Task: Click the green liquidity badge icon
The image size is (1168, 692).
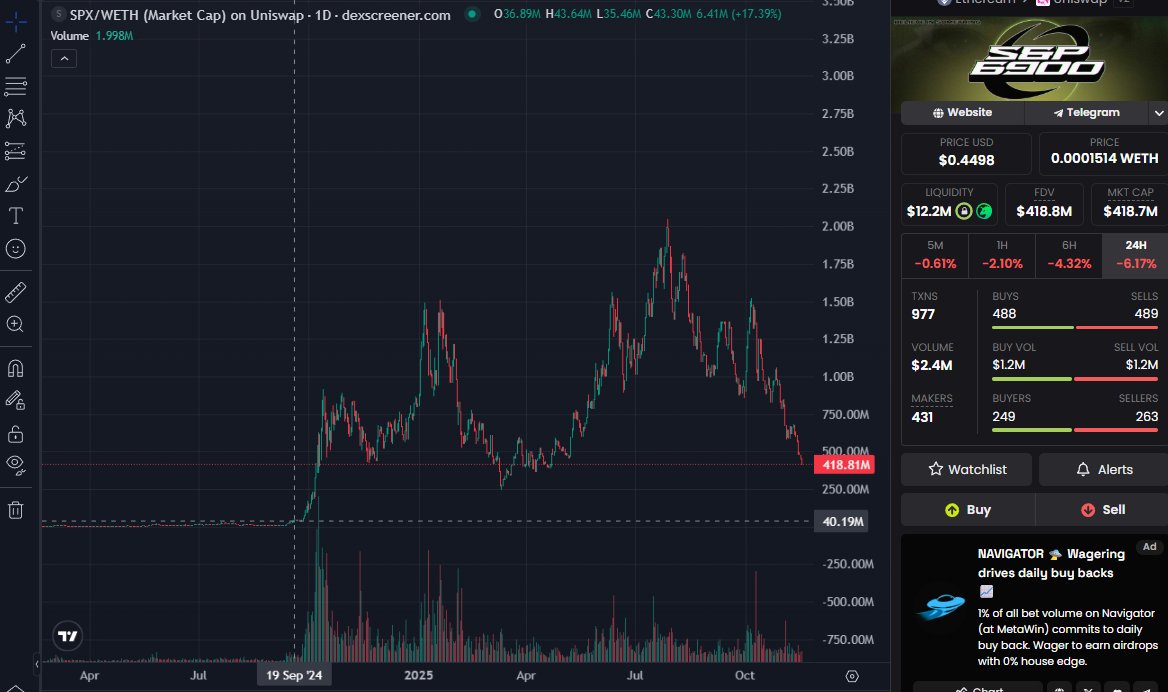Action: point(984,212)
